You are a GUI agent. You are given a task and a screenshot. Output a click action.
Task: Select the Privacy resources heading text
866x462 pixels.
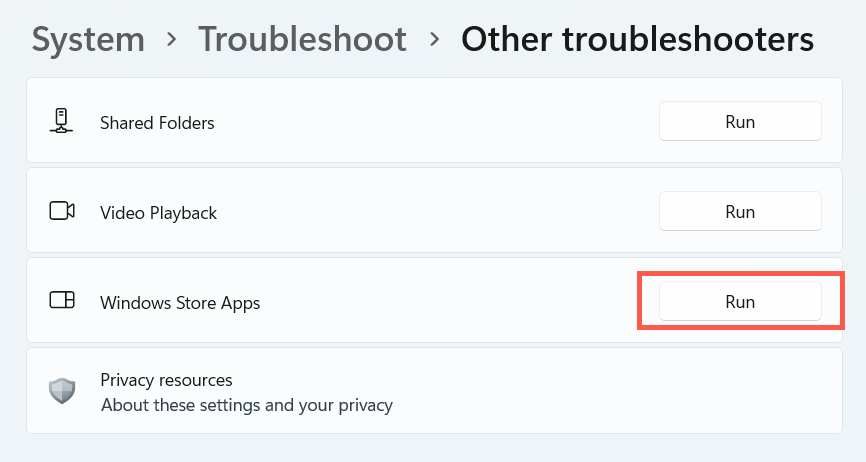pos(166,380)
